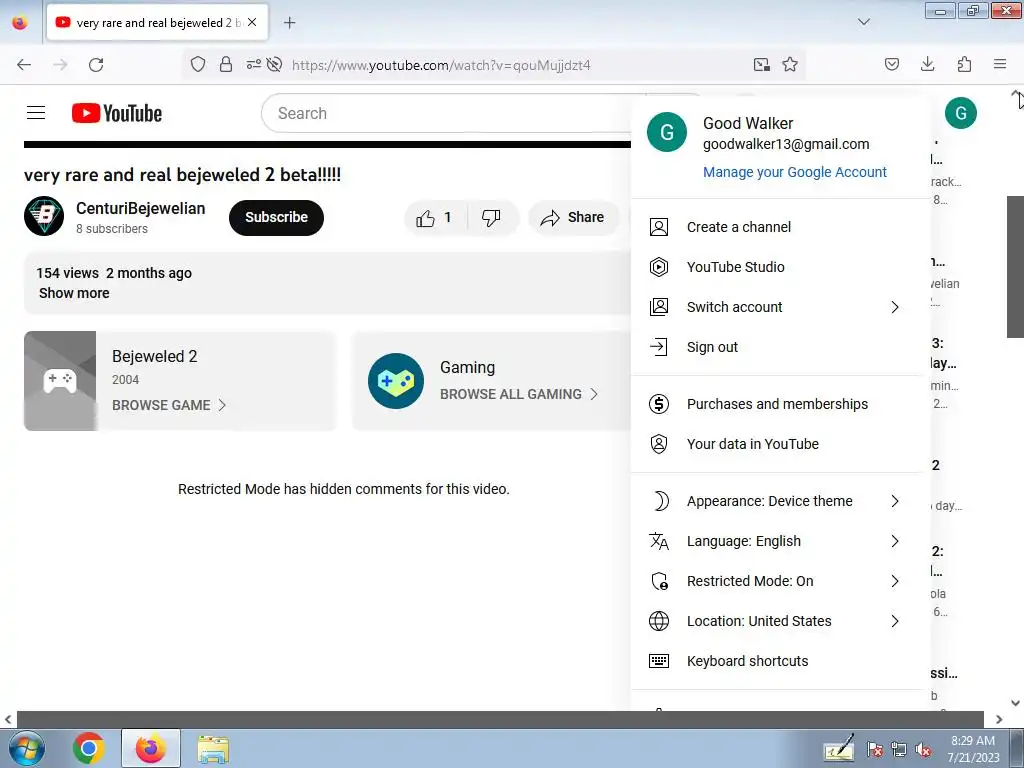Image resolution: width=1024 pixels, height=768 pixels.
Task: Click Show more under video description
Action: pyautogui.click(x=74, y=293)
